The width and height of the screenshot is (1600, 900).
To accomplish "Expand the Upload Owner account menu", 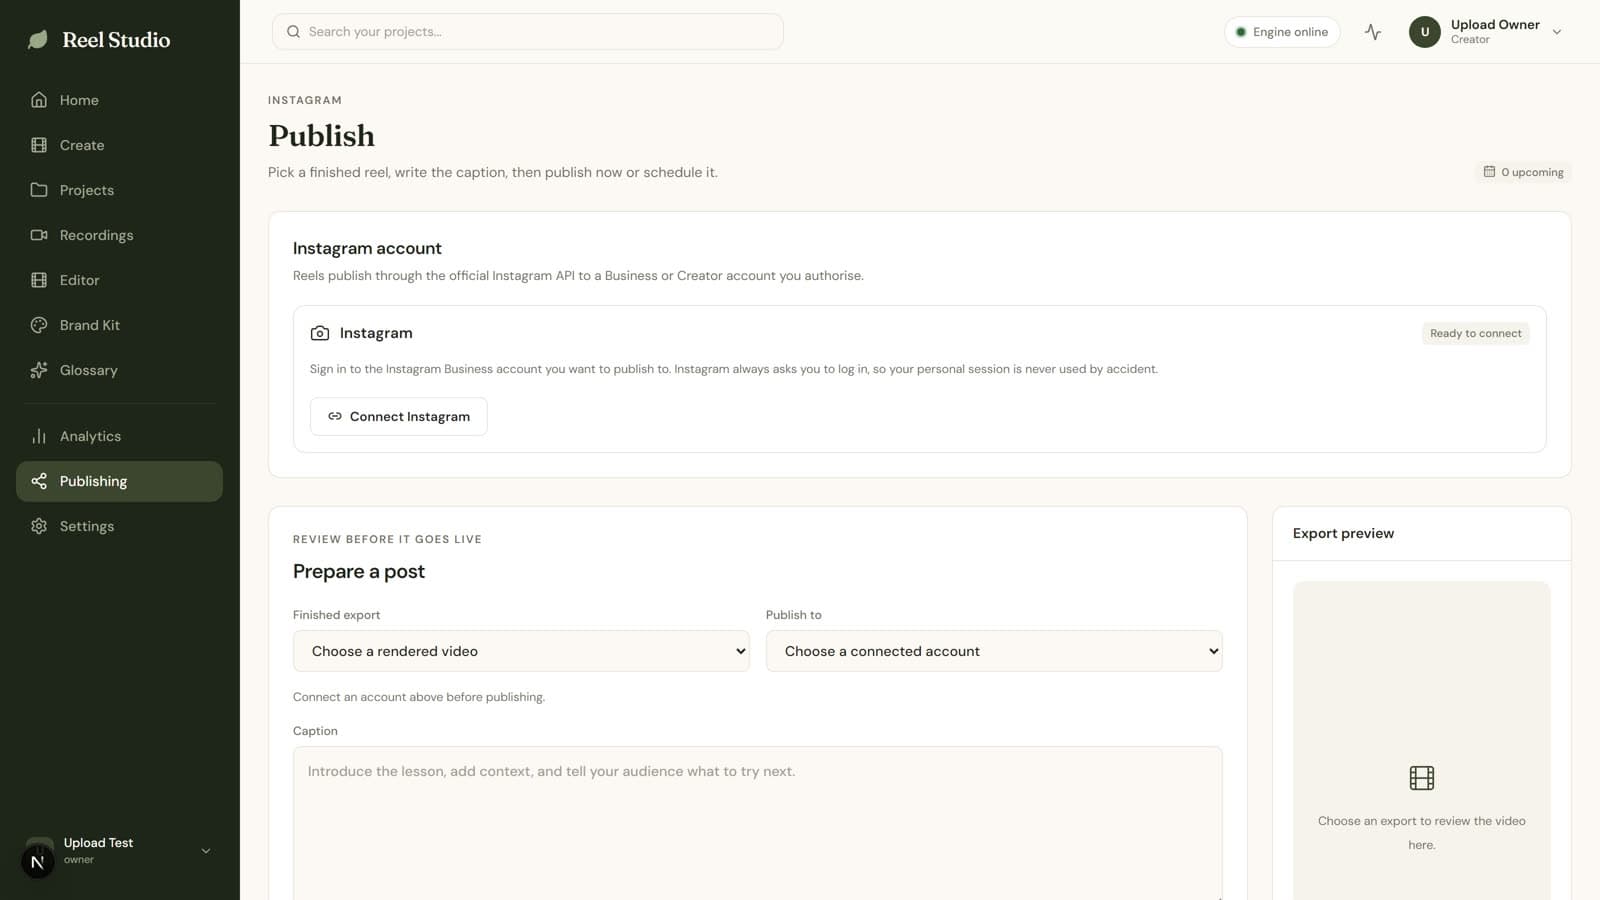I will [1486, 32].
